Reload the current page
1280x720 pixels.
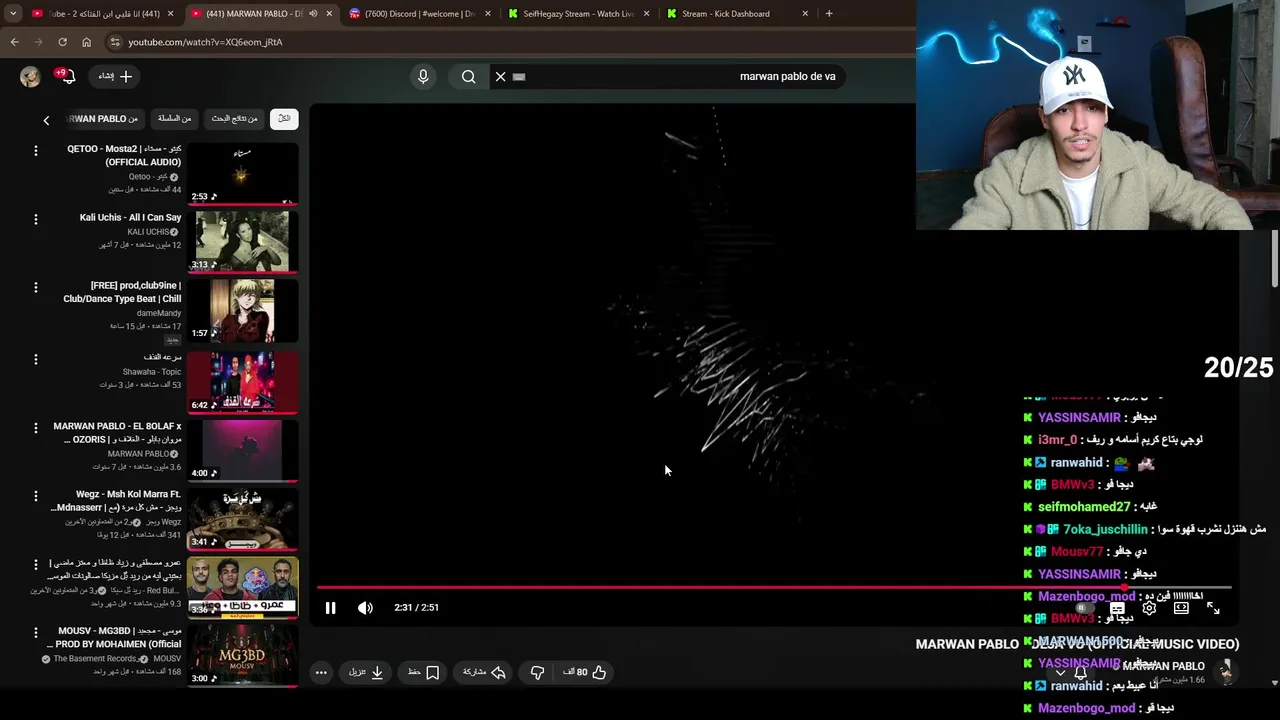coord(62,42)
